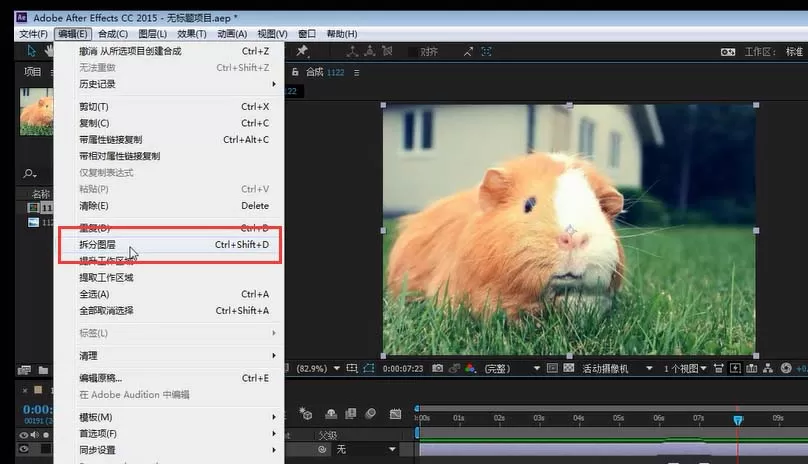The image size is (808, 464).
Task: Click the blue current-time indicator on timeline
Action: (738, 420)
